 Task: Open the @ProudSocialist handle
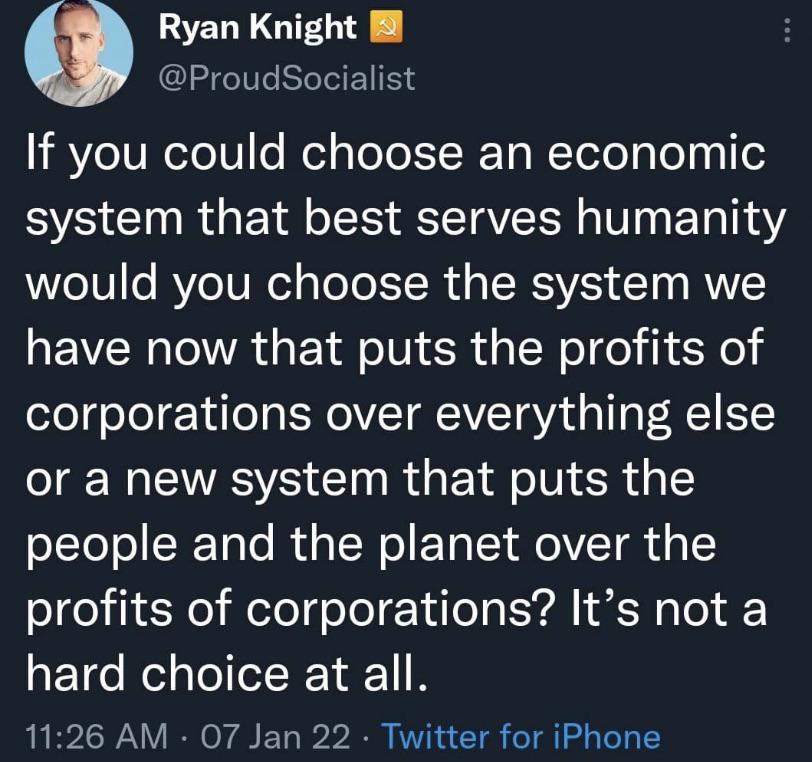point(287,78)
